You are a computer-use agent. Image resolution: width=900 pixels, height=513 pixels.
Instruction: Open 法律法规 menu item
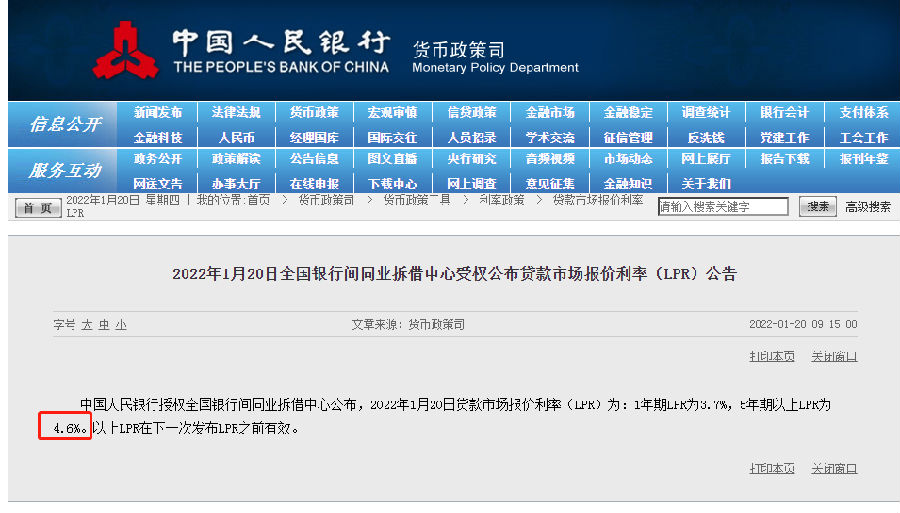tap(236, 112)
